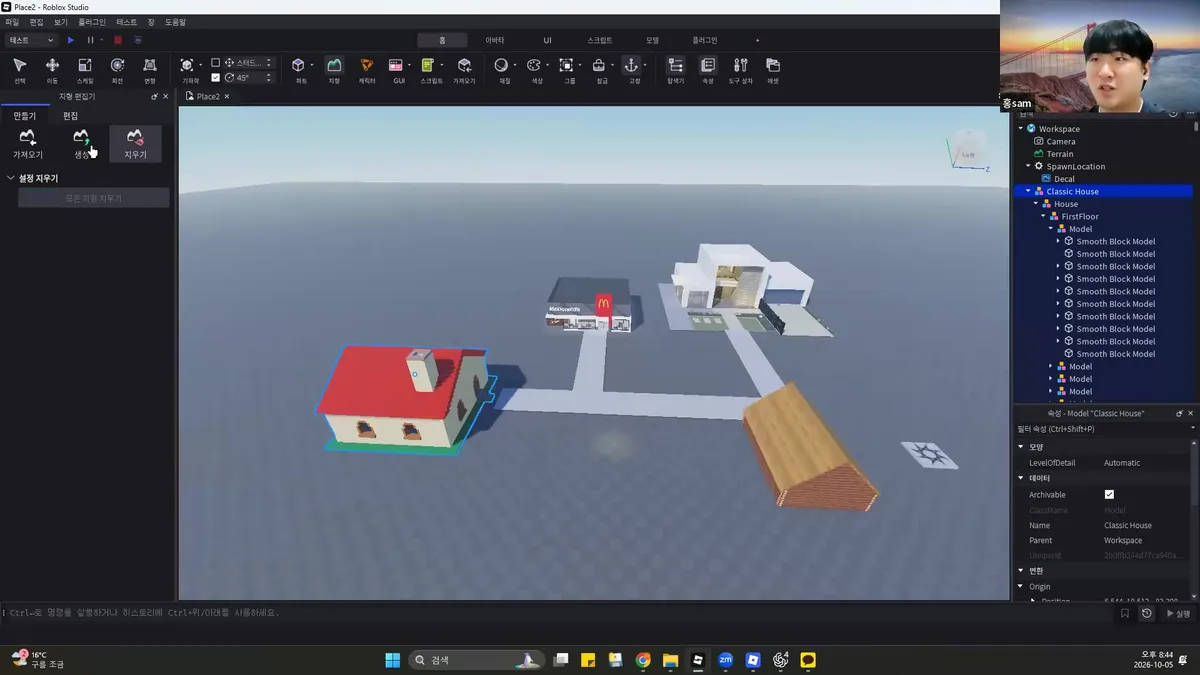Image resolution: width=1200 pixels, height=675 pixels.
Task: Choose the 스케일 (Scale) tool
Action: point(85,69)
